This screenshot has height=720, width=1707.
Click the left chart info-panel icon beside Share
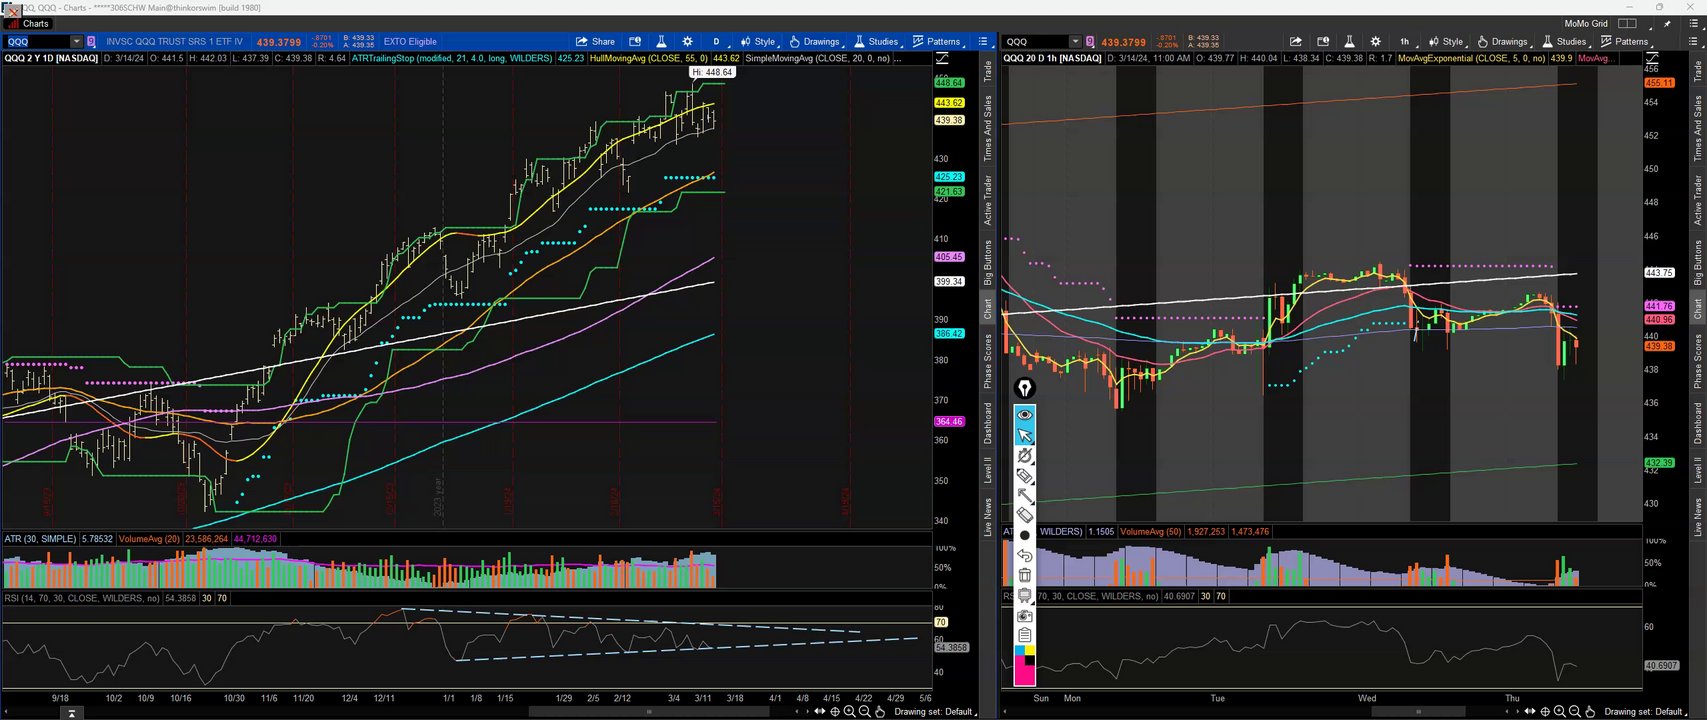[635, 42]
